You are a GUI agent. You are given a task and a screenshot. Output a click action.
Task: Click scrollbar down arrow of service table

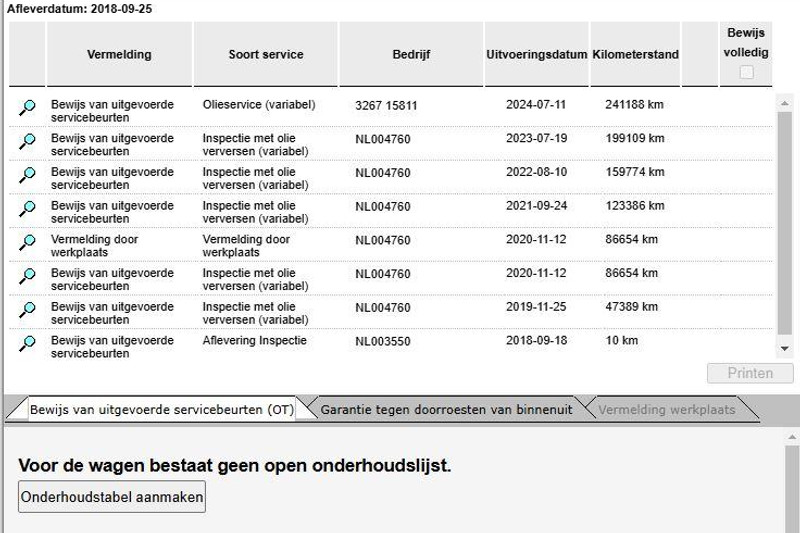tap(785, 348)
